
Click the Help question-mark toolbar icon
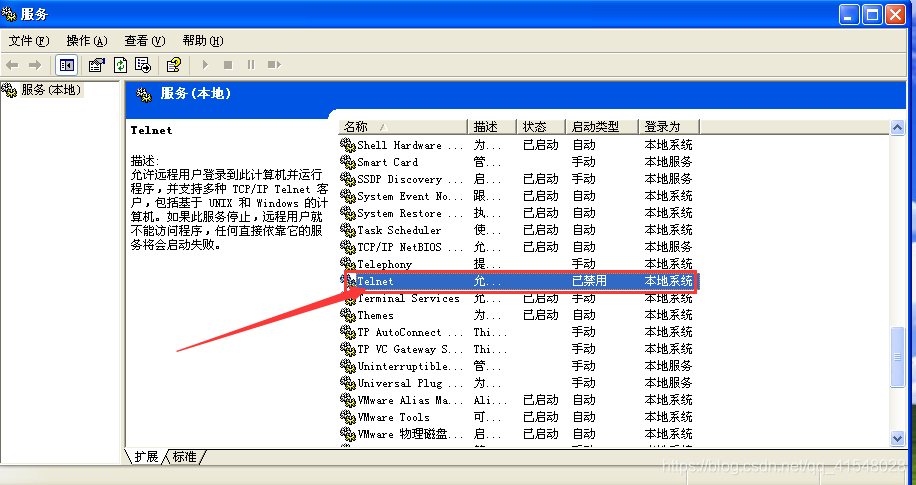[174, 65]
